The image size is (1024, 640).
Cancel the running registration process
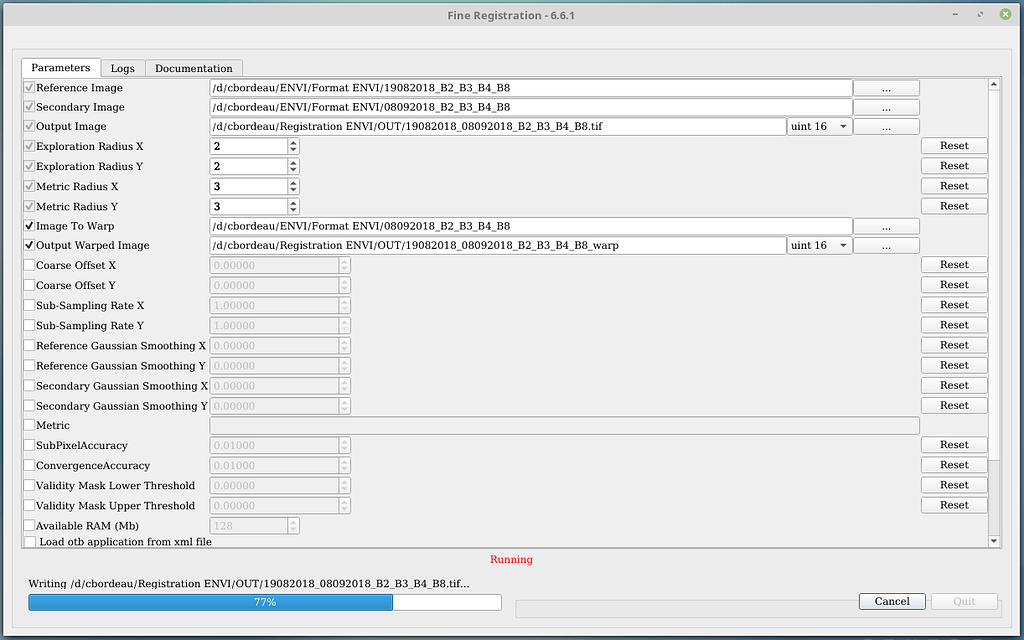891,601
